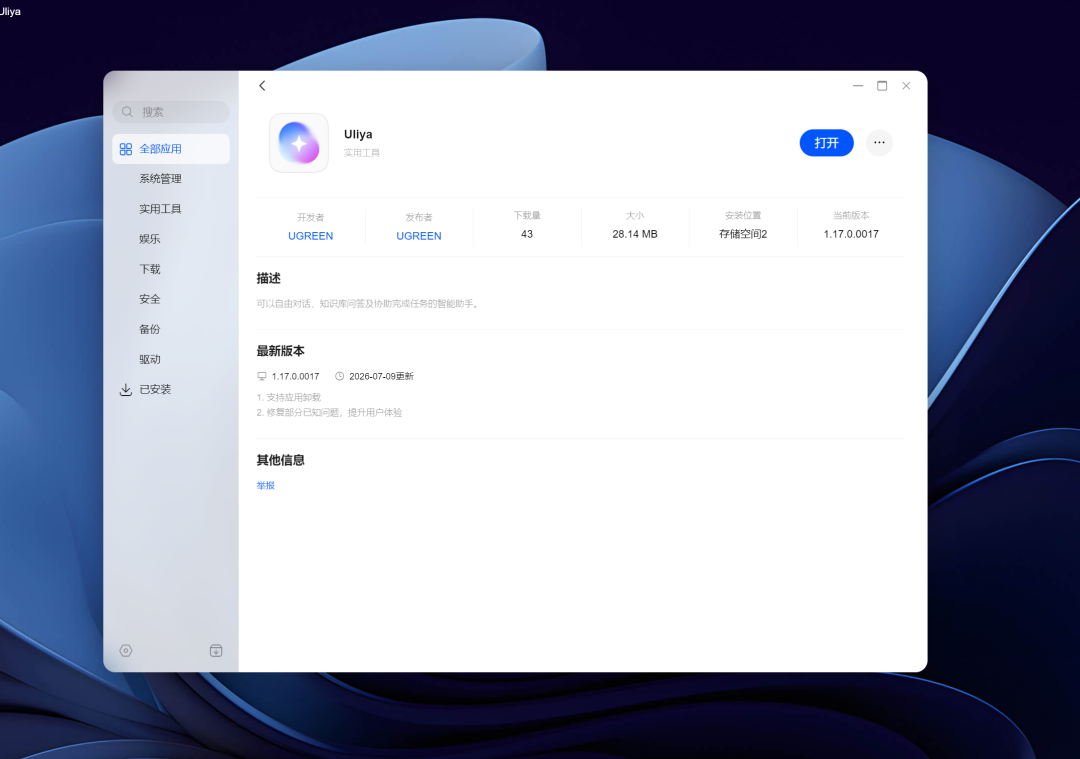The width and height of the screenshot is (1080, 759).
Task: Click the Uliya app icon thumbnail
Action: pos(299,143)
